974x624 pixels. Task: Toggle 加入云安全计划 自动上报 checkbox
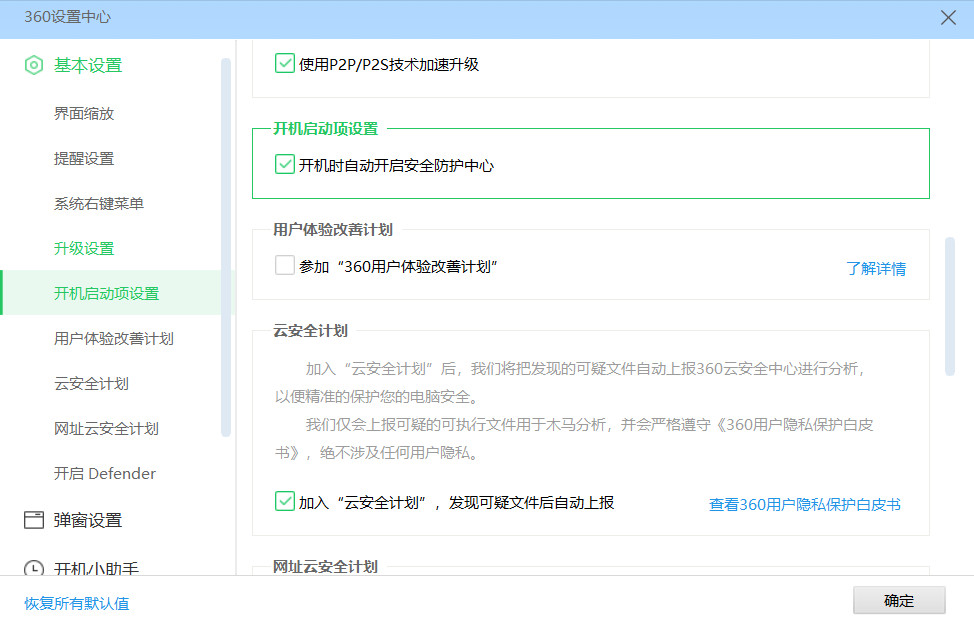click(x=284, y=501)
